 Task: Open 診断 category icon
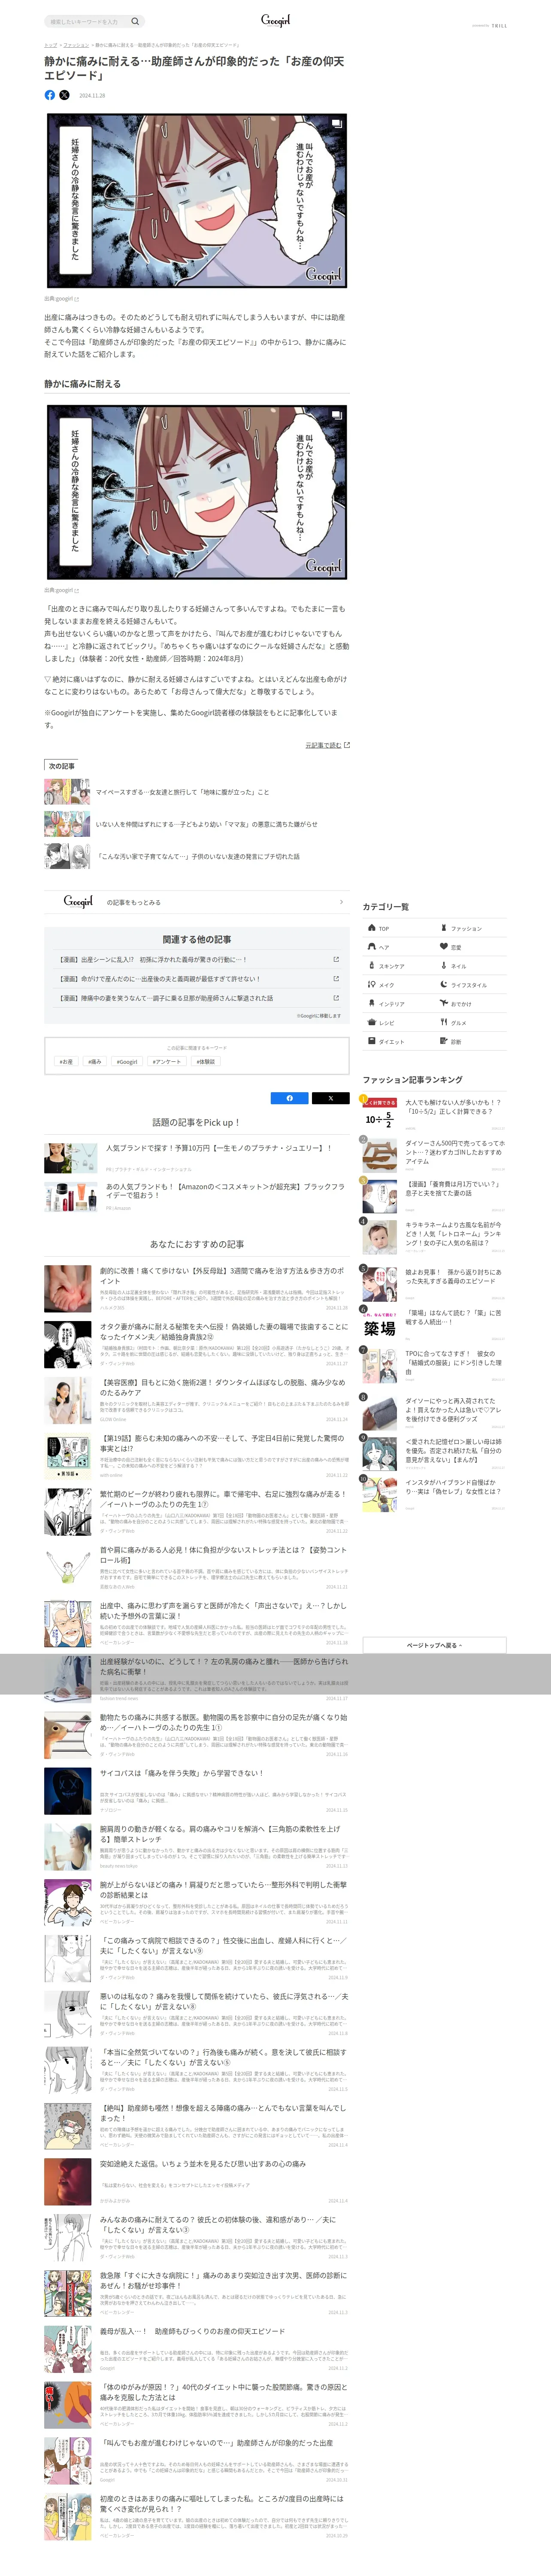[x=444, y=1042]
